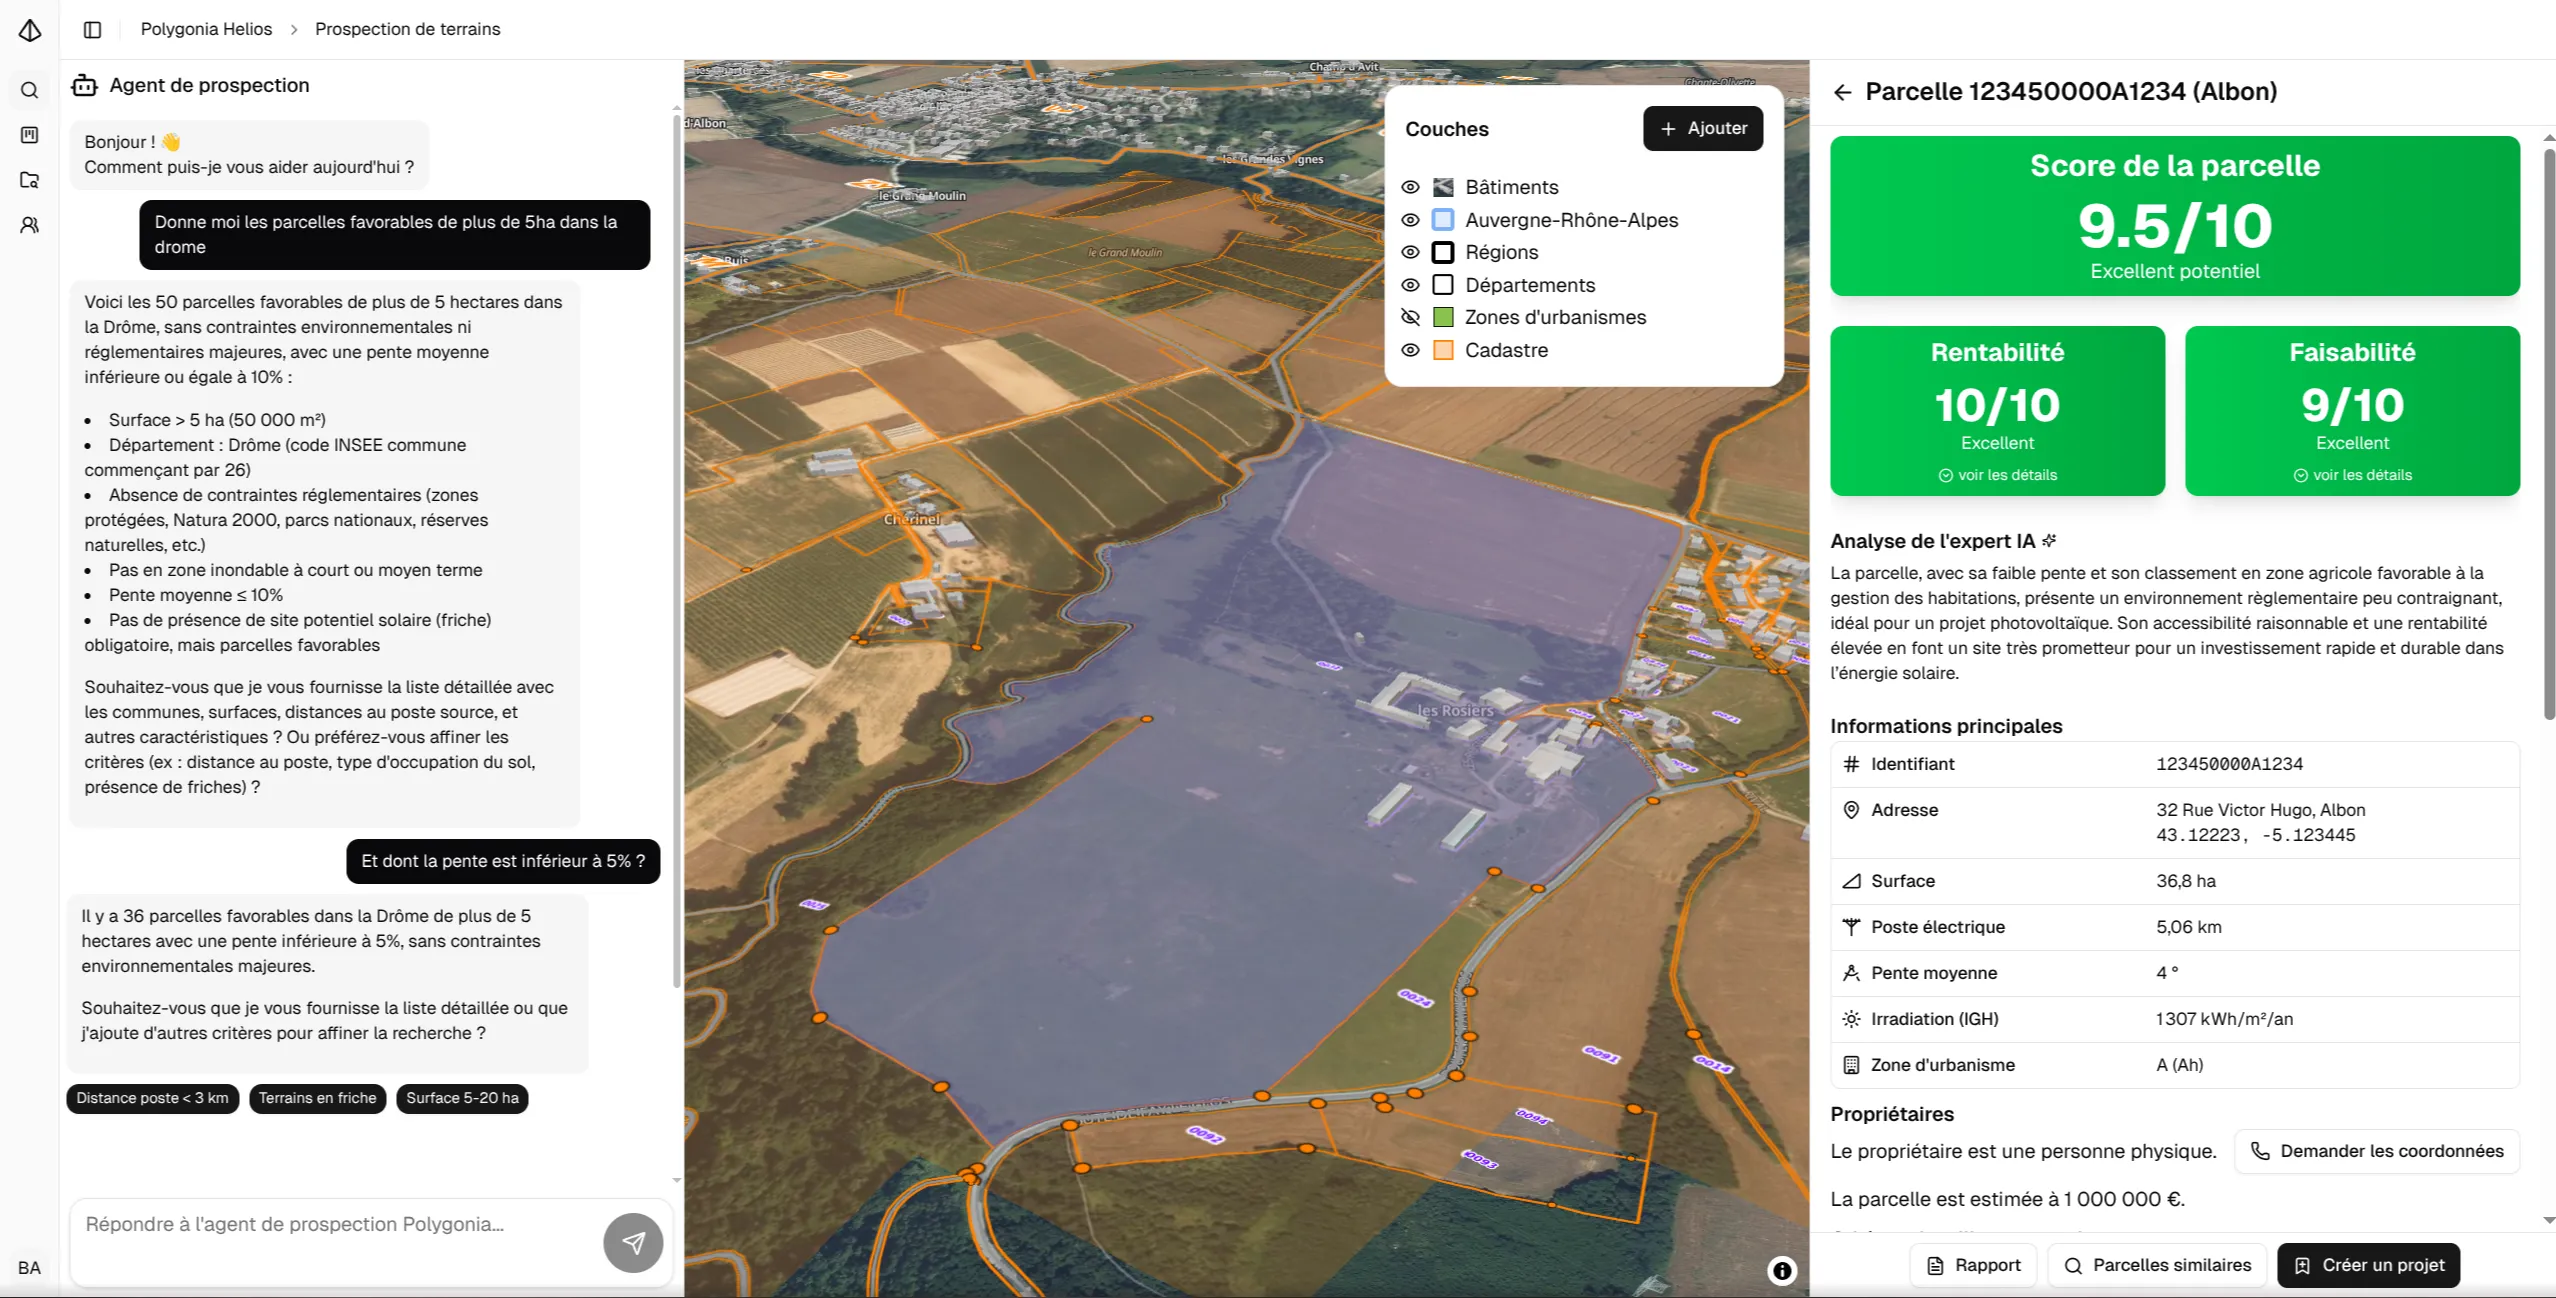Image resolution: width=2556 pixels, height=1298 pixels.
Task: Expand Rentabilité voir les détails
Action: [x=1997, y=475]
